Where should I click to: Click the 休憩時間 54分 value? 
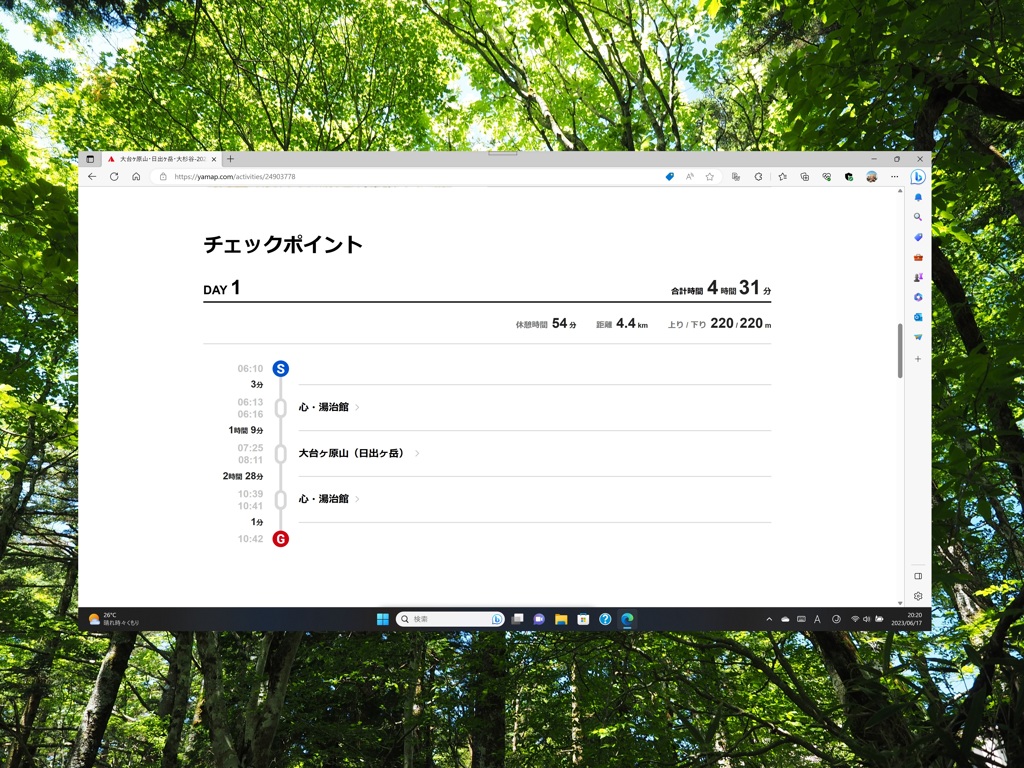pos(546,323)
